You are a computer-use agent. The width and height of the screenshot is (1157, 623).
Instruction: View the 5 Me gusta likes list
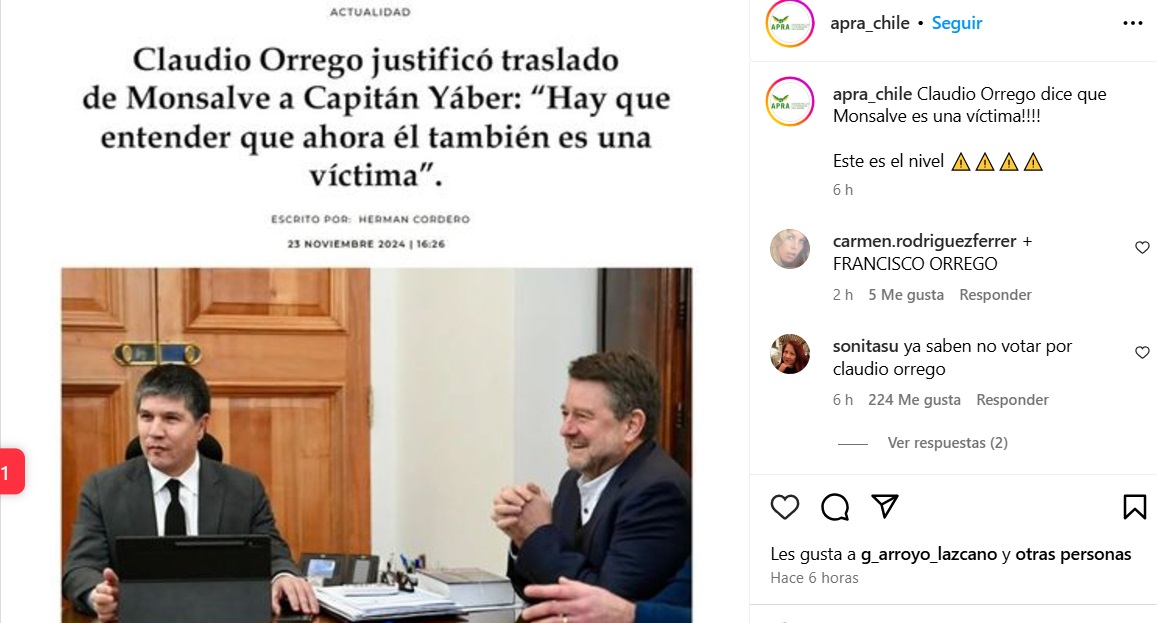coord(905,295)
